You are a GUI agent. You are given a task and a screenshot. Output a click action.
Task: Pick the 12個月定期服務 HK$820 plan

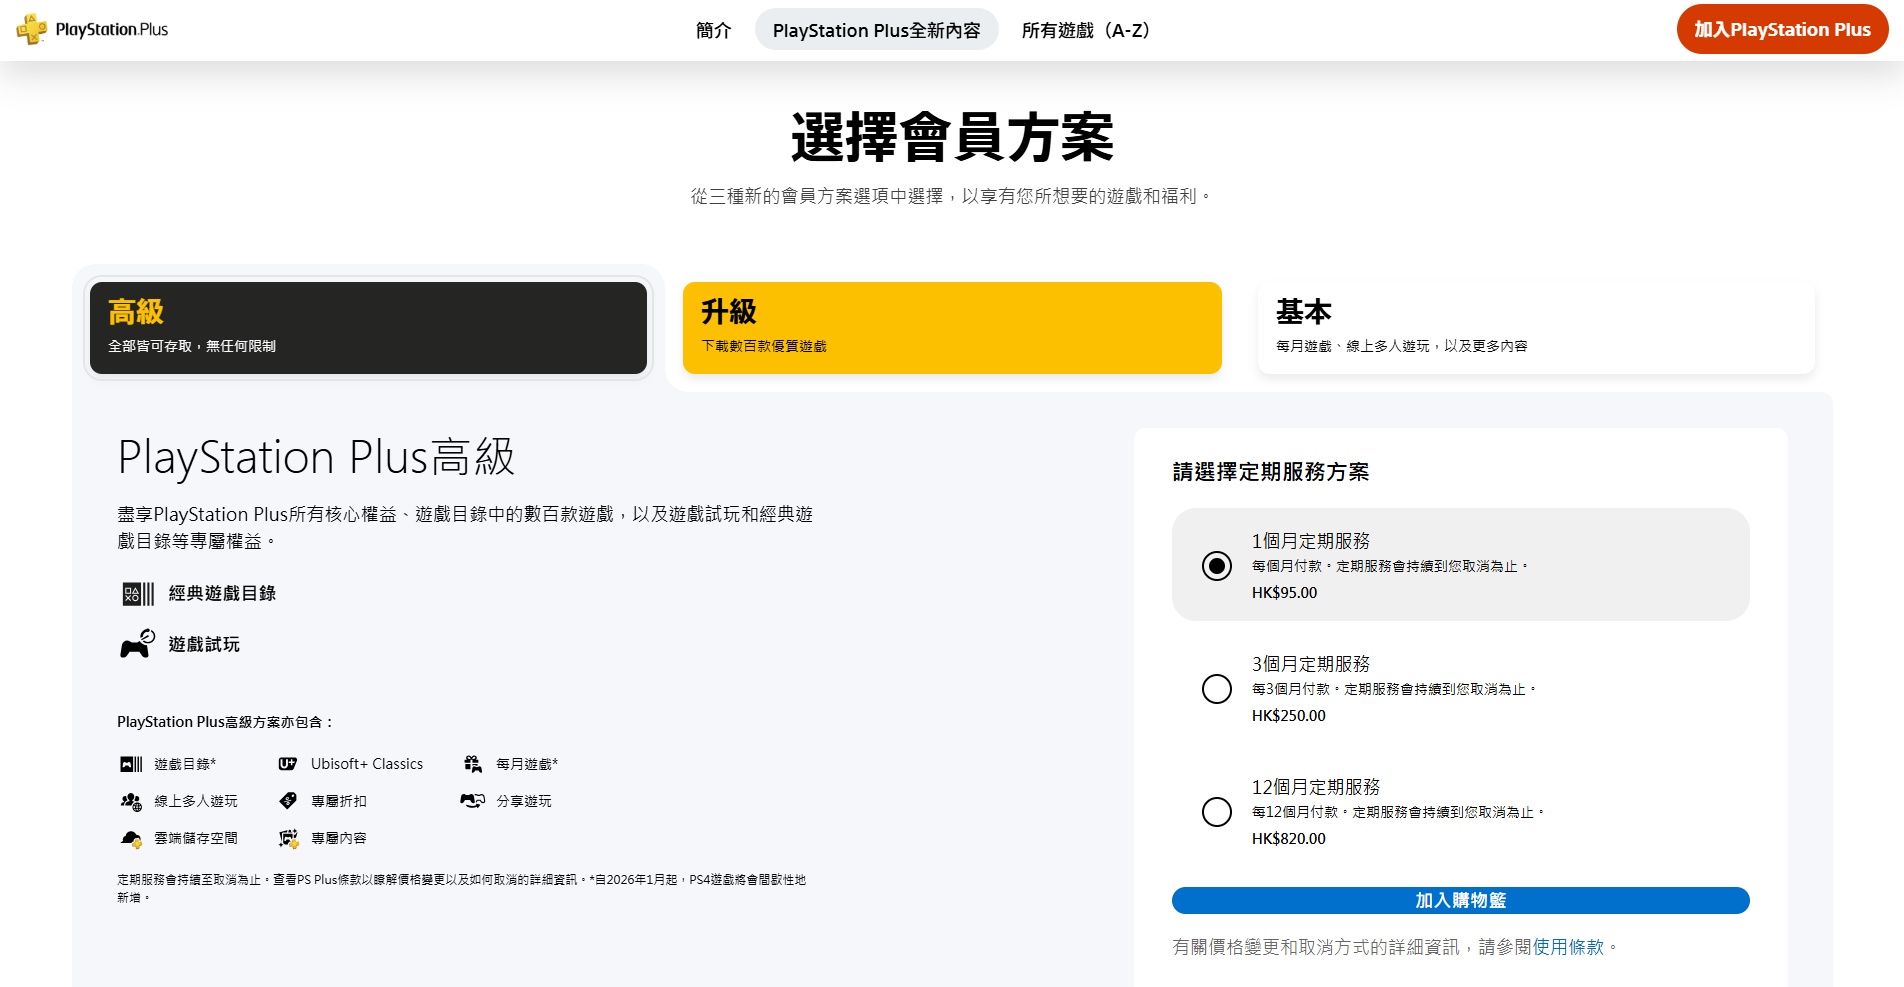[x=1216, y=812]
